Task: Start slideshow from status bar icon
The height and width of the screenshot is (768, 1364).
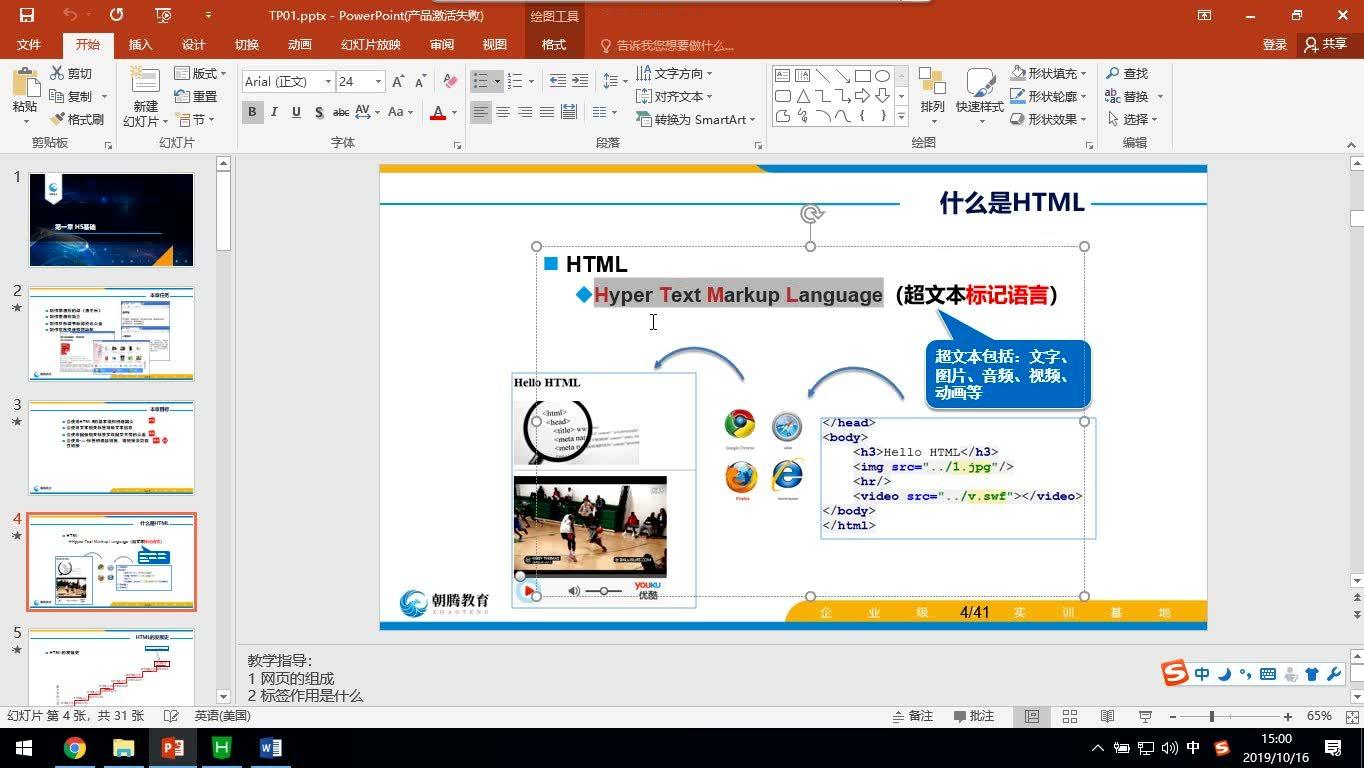Action: pyautogui.click(x=1145, y=716)
